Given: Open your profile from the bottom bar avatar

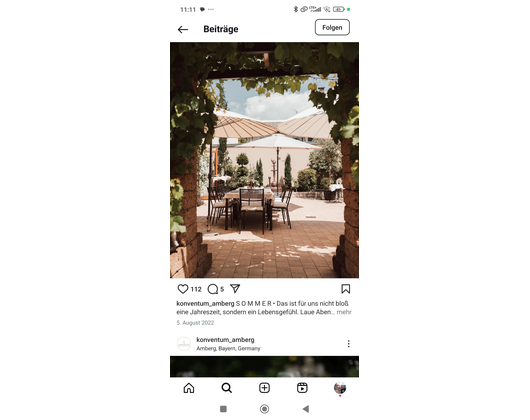Looking at the screenshot, I should [340, 388].
